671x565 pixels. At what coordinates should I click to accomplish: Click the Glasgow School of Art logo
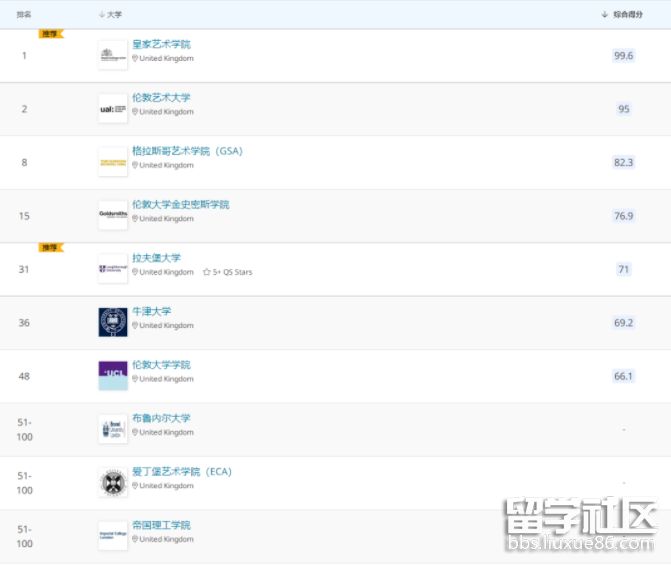click(x=113, y=162)
